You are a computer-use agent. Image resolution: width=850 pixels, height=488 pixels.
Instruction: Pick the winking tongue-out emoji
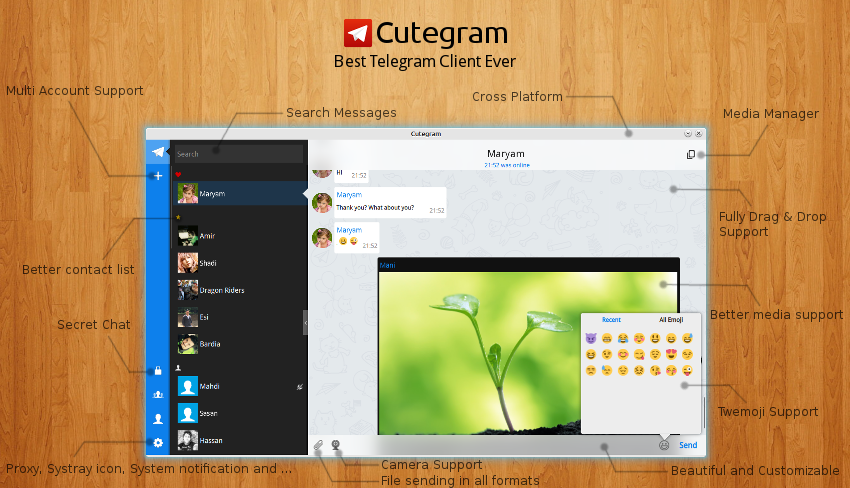pos(687,370)
